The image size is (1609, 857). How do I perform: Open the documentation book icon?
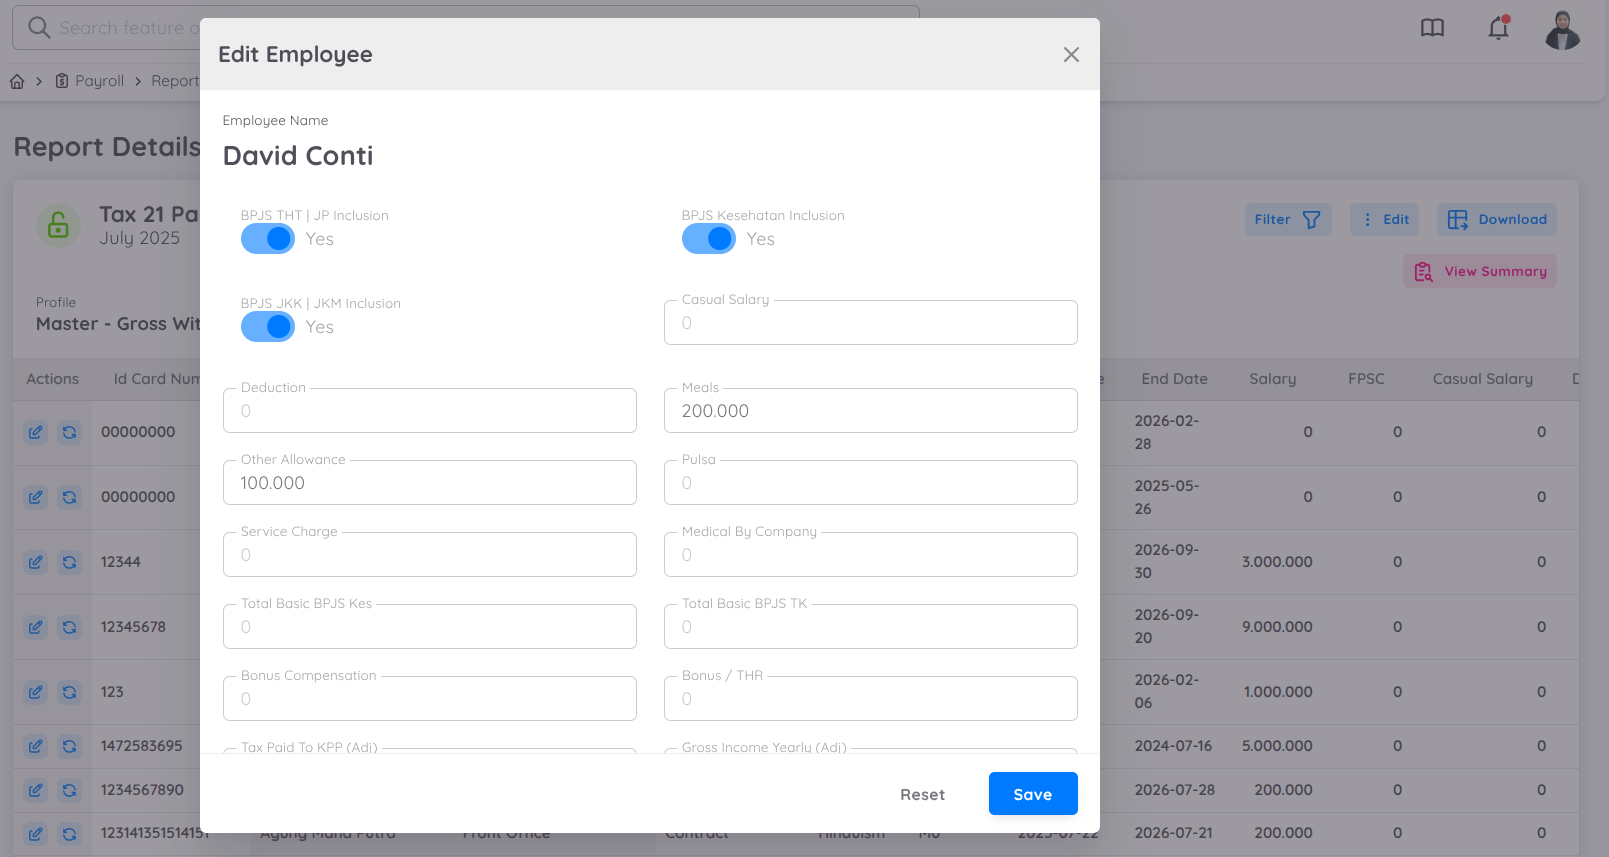(x=1432, y=28)
